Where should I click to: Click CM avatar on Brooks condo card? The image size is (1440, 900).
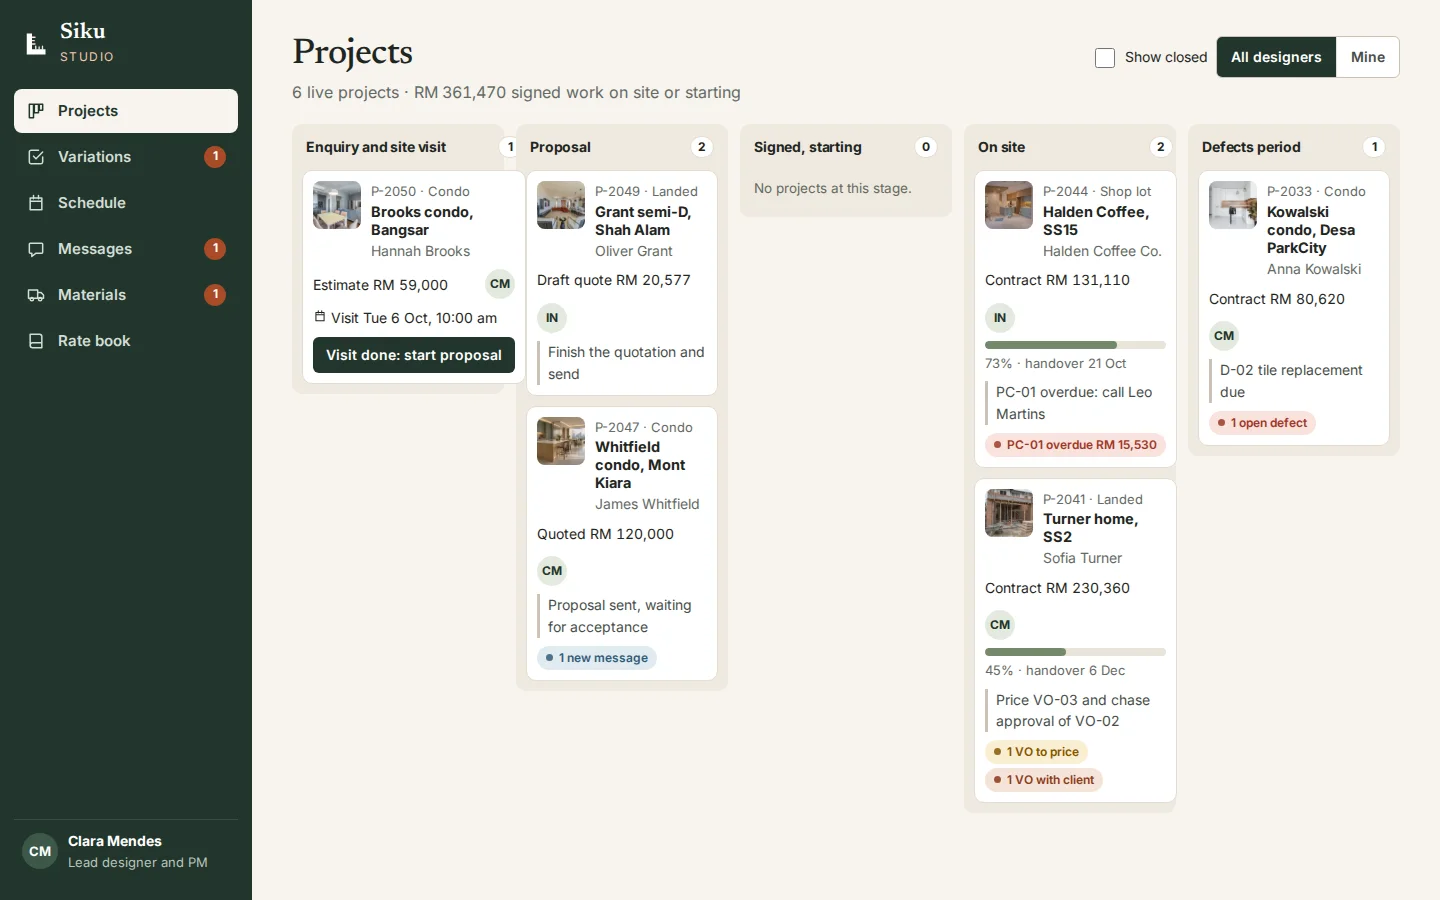[x=500, y=284]
